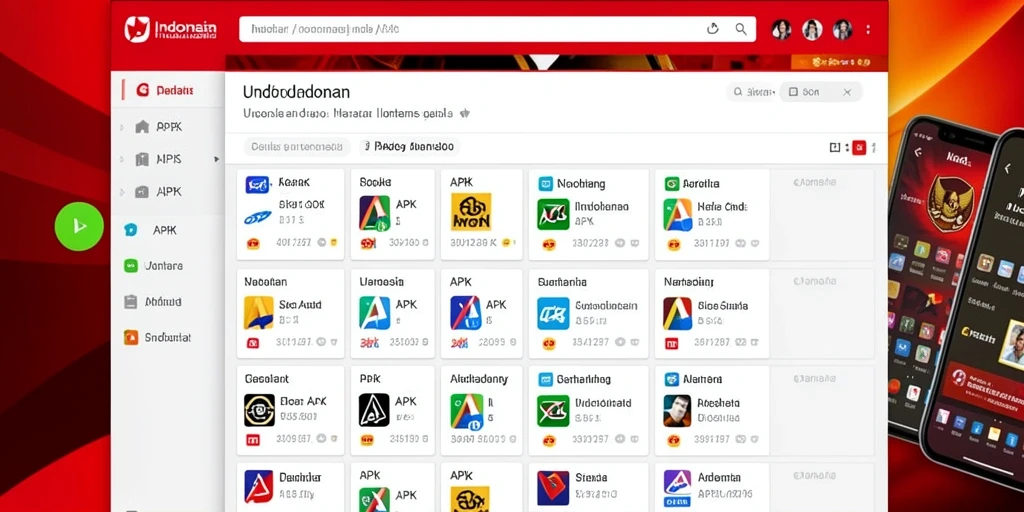Image resolution: width=1024 pixels, height=512 pixels.
Task: Click the home icon beside APPK in sidebar
Action: click(x=142, y=127)
